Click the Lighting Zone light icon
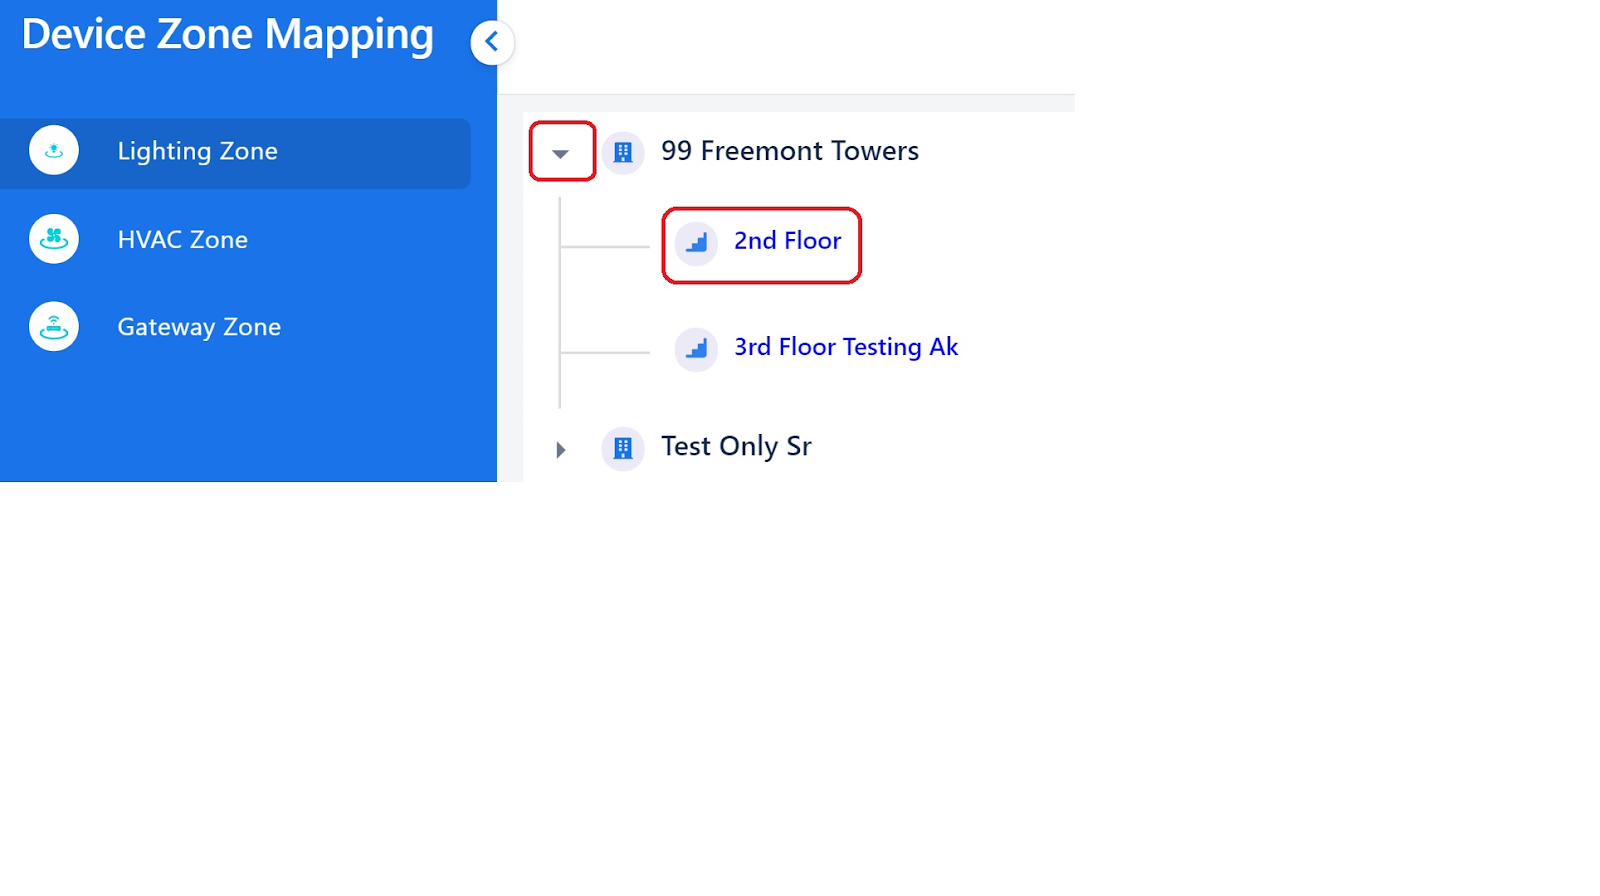The width and height of the screenshot is (1600, 896). 54,151
